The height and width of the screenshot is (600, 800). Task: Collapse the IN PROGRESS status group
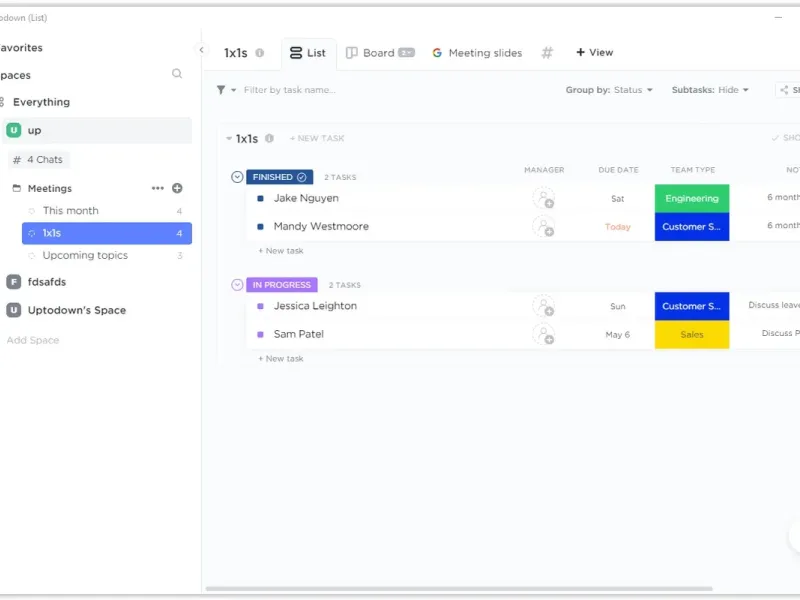(237, 285)
